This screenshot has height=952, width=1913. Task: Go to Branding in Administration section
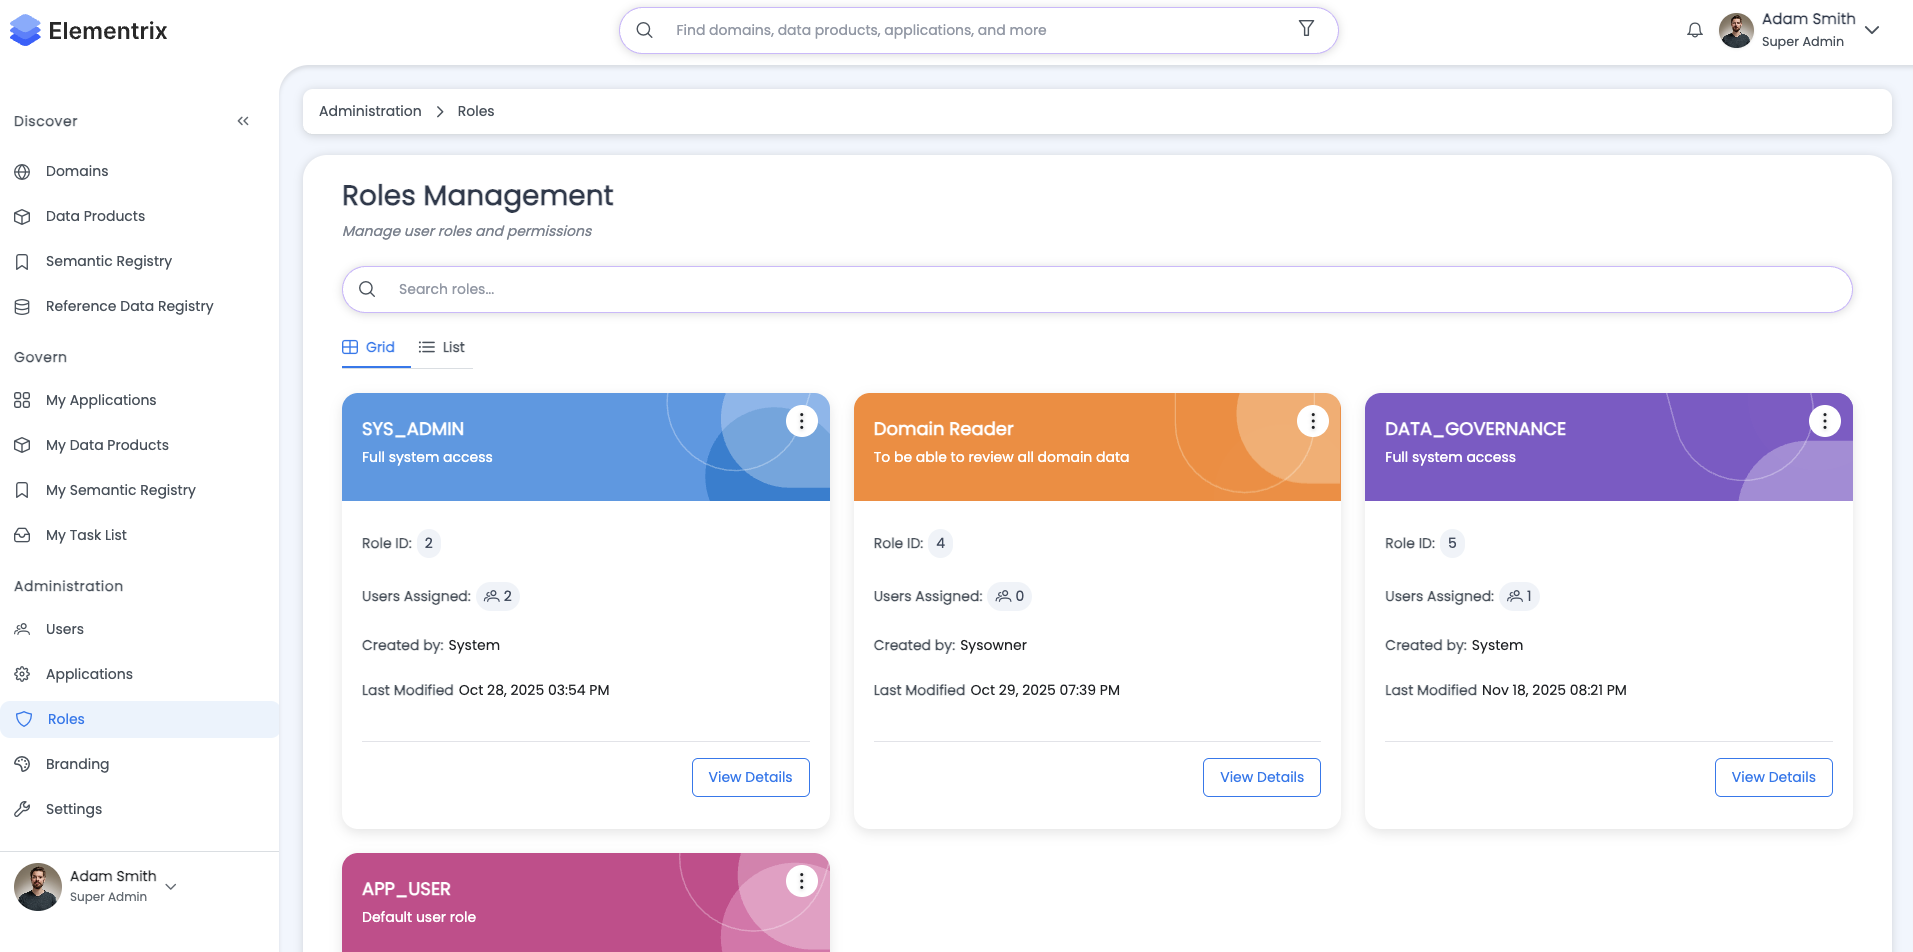[x=77, y=764]
